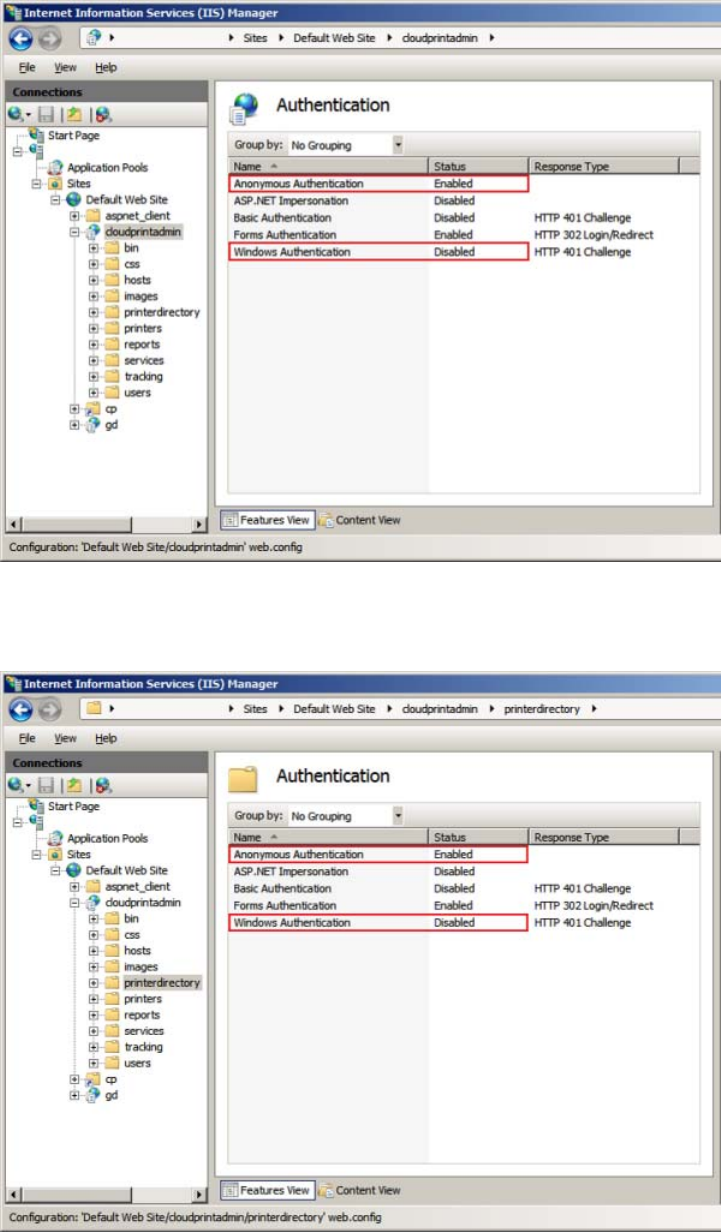Collapse cloudprintadmin node in upper window tree
Viewport: 721px width, 1232px height.
pyautogui.click(x=75, y=232)
